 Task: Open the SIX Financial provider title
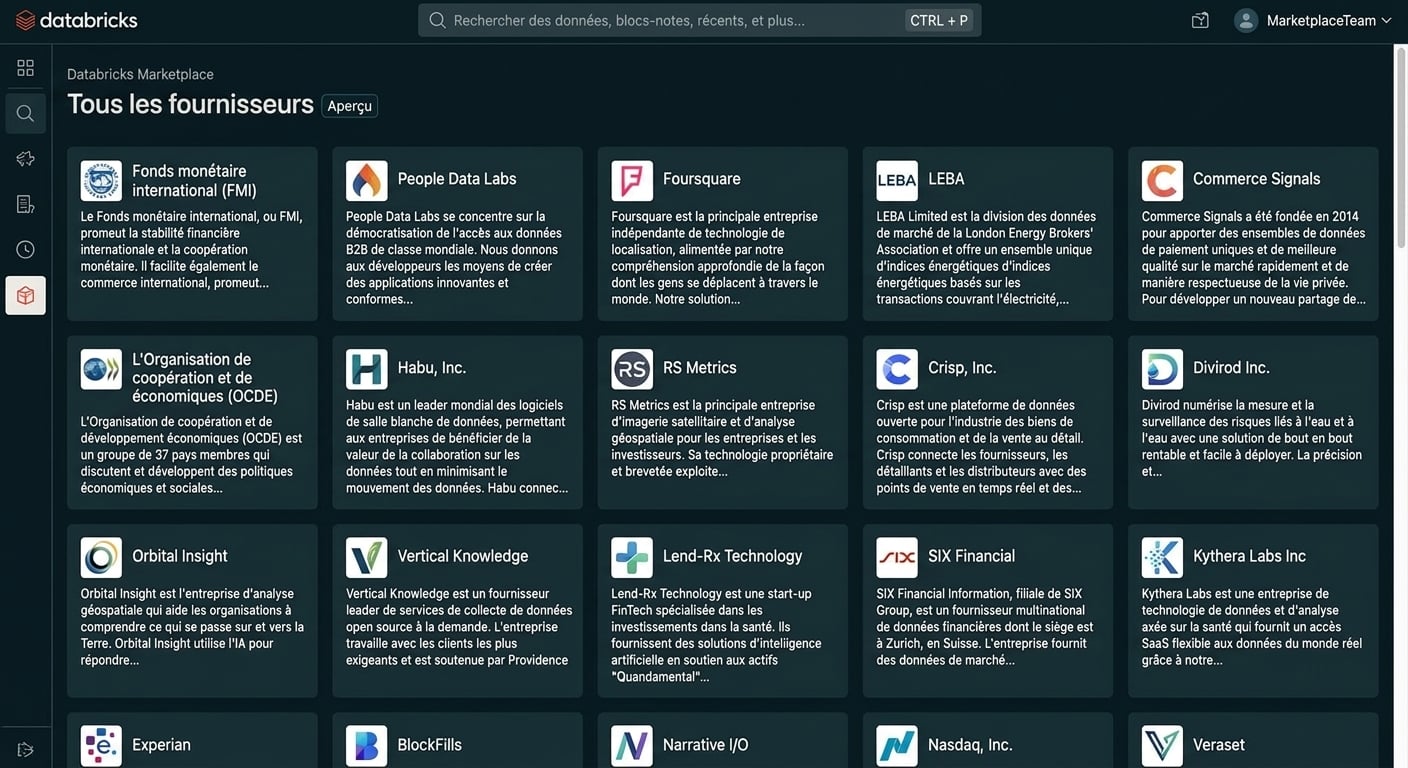coord(971,556)
